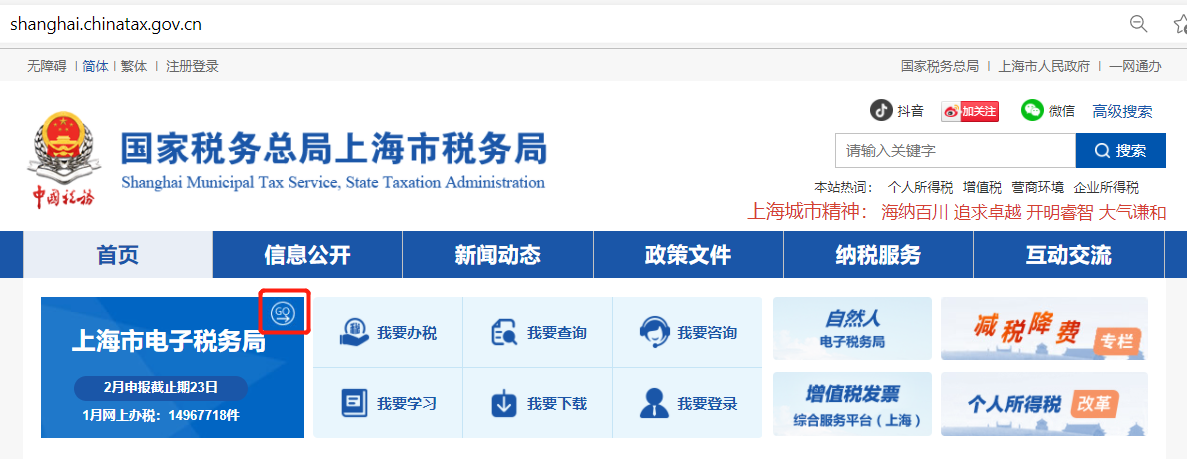Screen dimensions: 1187x459
Task: Open the 我要咨询 headset icon
Action: tap(654, 332)
